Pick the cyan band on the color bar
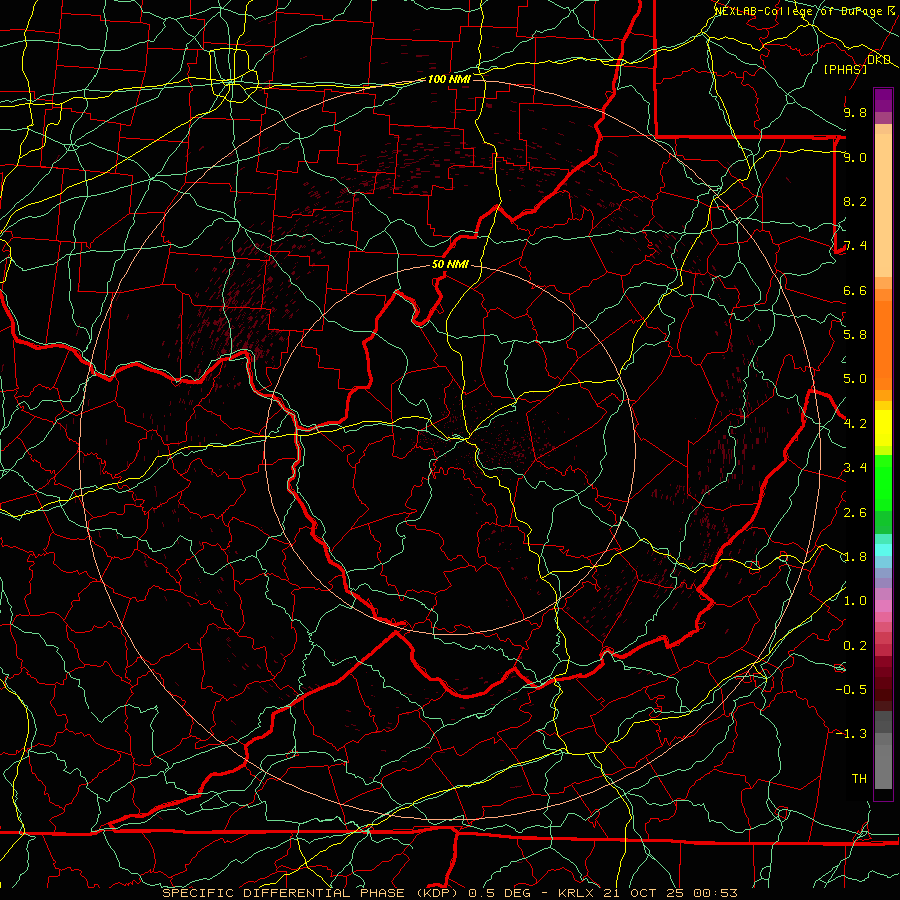The height and width of the screenshot is (900, 900). (x=883, y=550)
